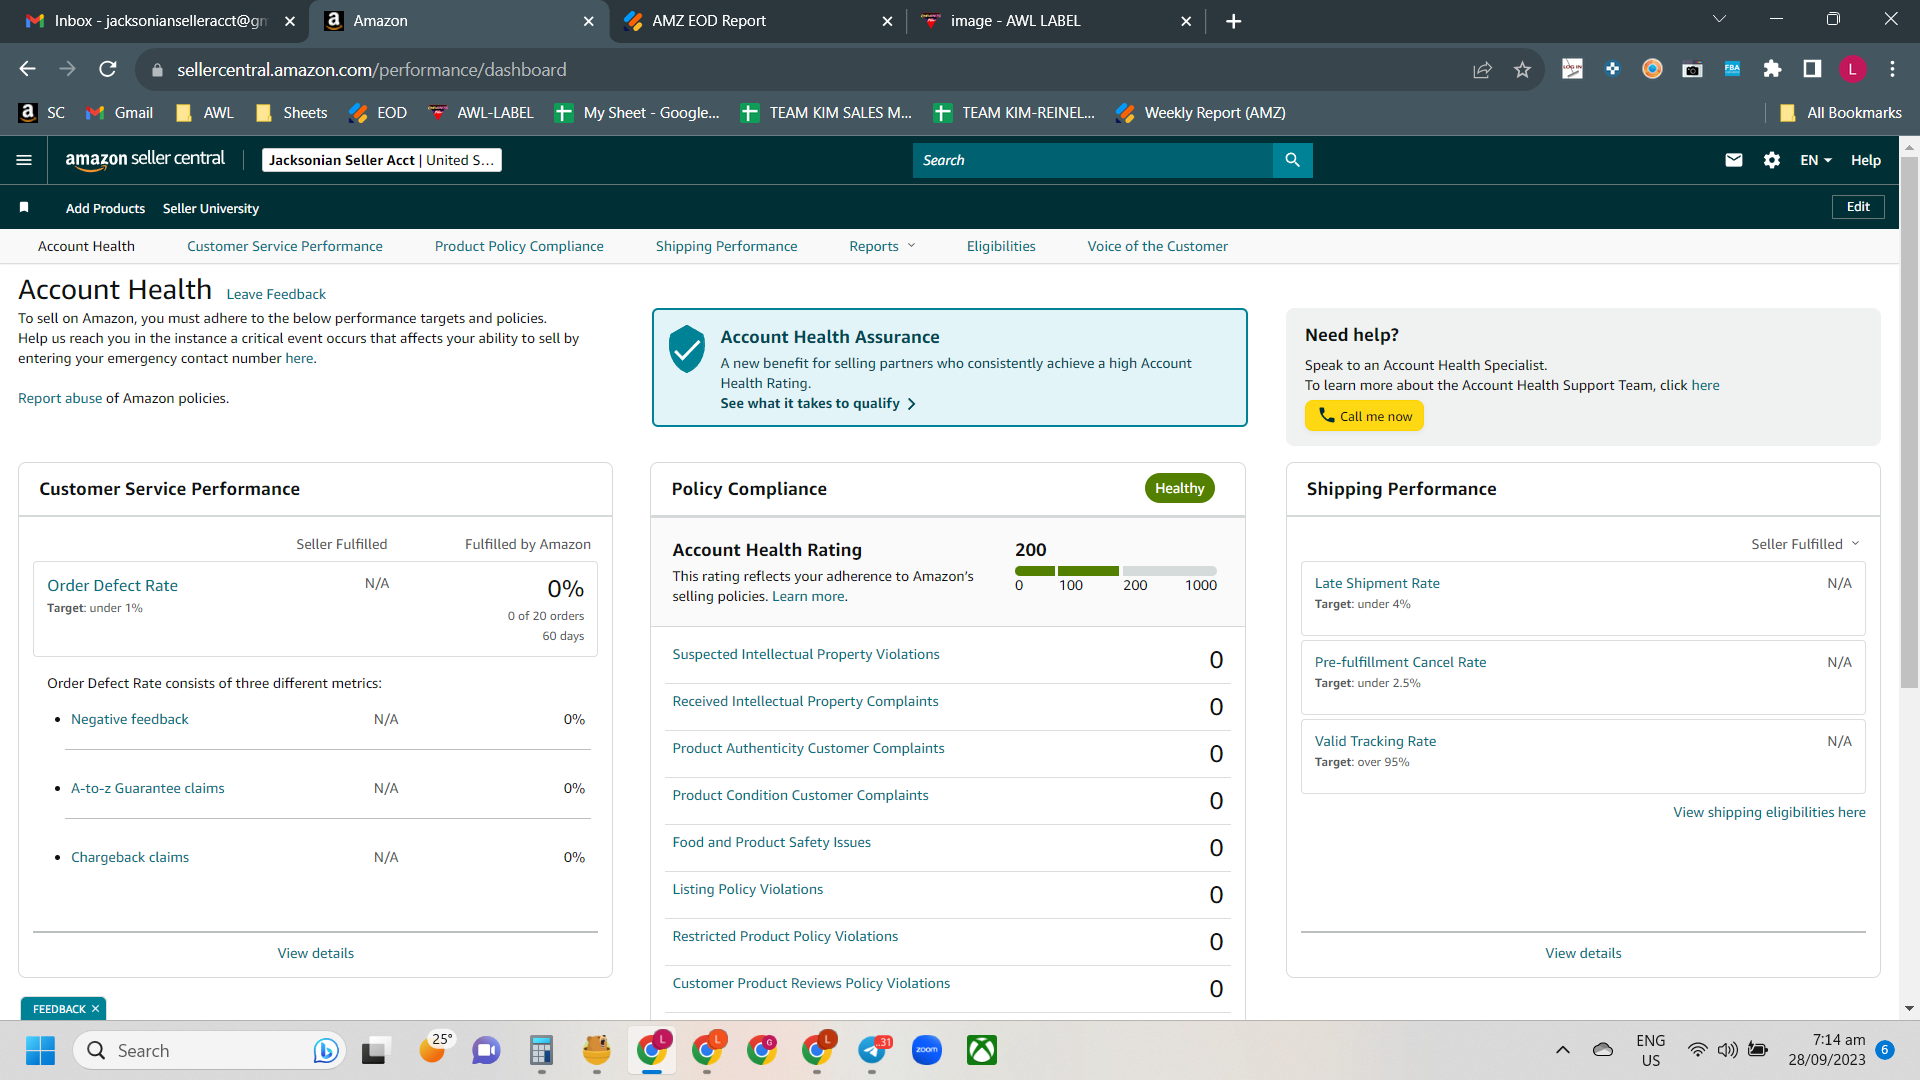The height and width of the screenshot is (1080, 1920).
Task: Open the Voice of the Customer menu item
Action: 1158,246
